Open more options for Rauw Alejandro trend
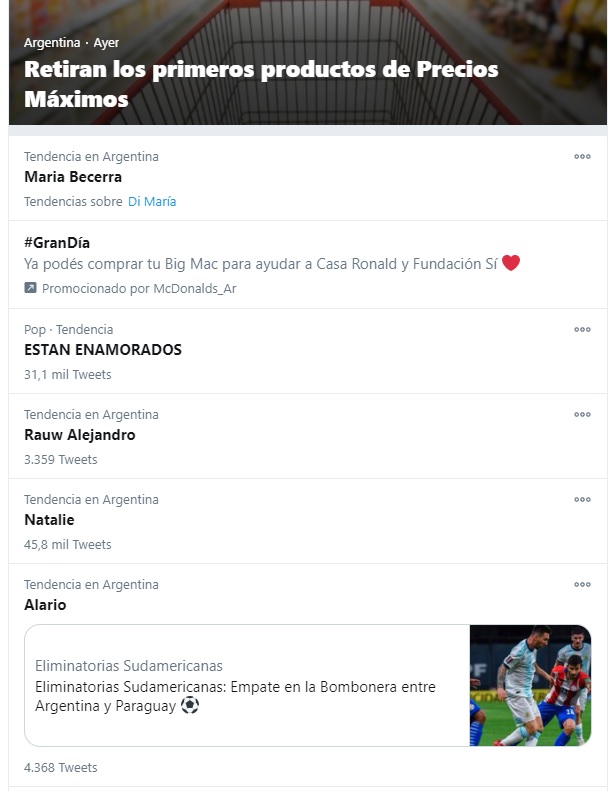This screenshot has height=791, width=613. 582,415
